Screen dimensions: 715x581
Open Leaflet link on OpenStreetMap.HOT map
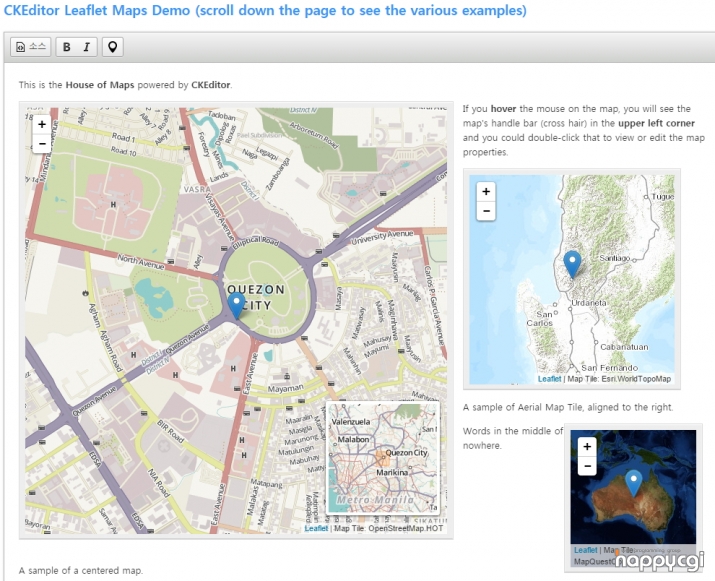coord(316,528)
